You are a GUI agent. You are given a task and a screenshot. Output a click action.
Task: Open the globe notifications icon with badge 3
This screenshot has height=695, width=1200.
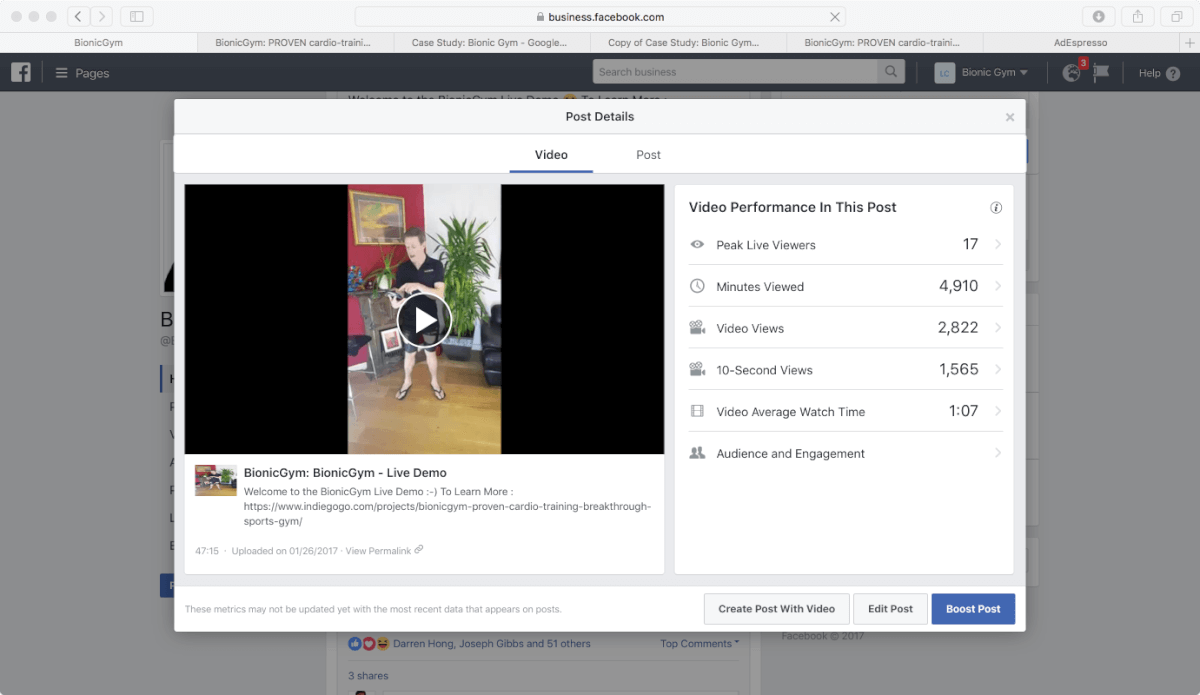[1072, 73]
